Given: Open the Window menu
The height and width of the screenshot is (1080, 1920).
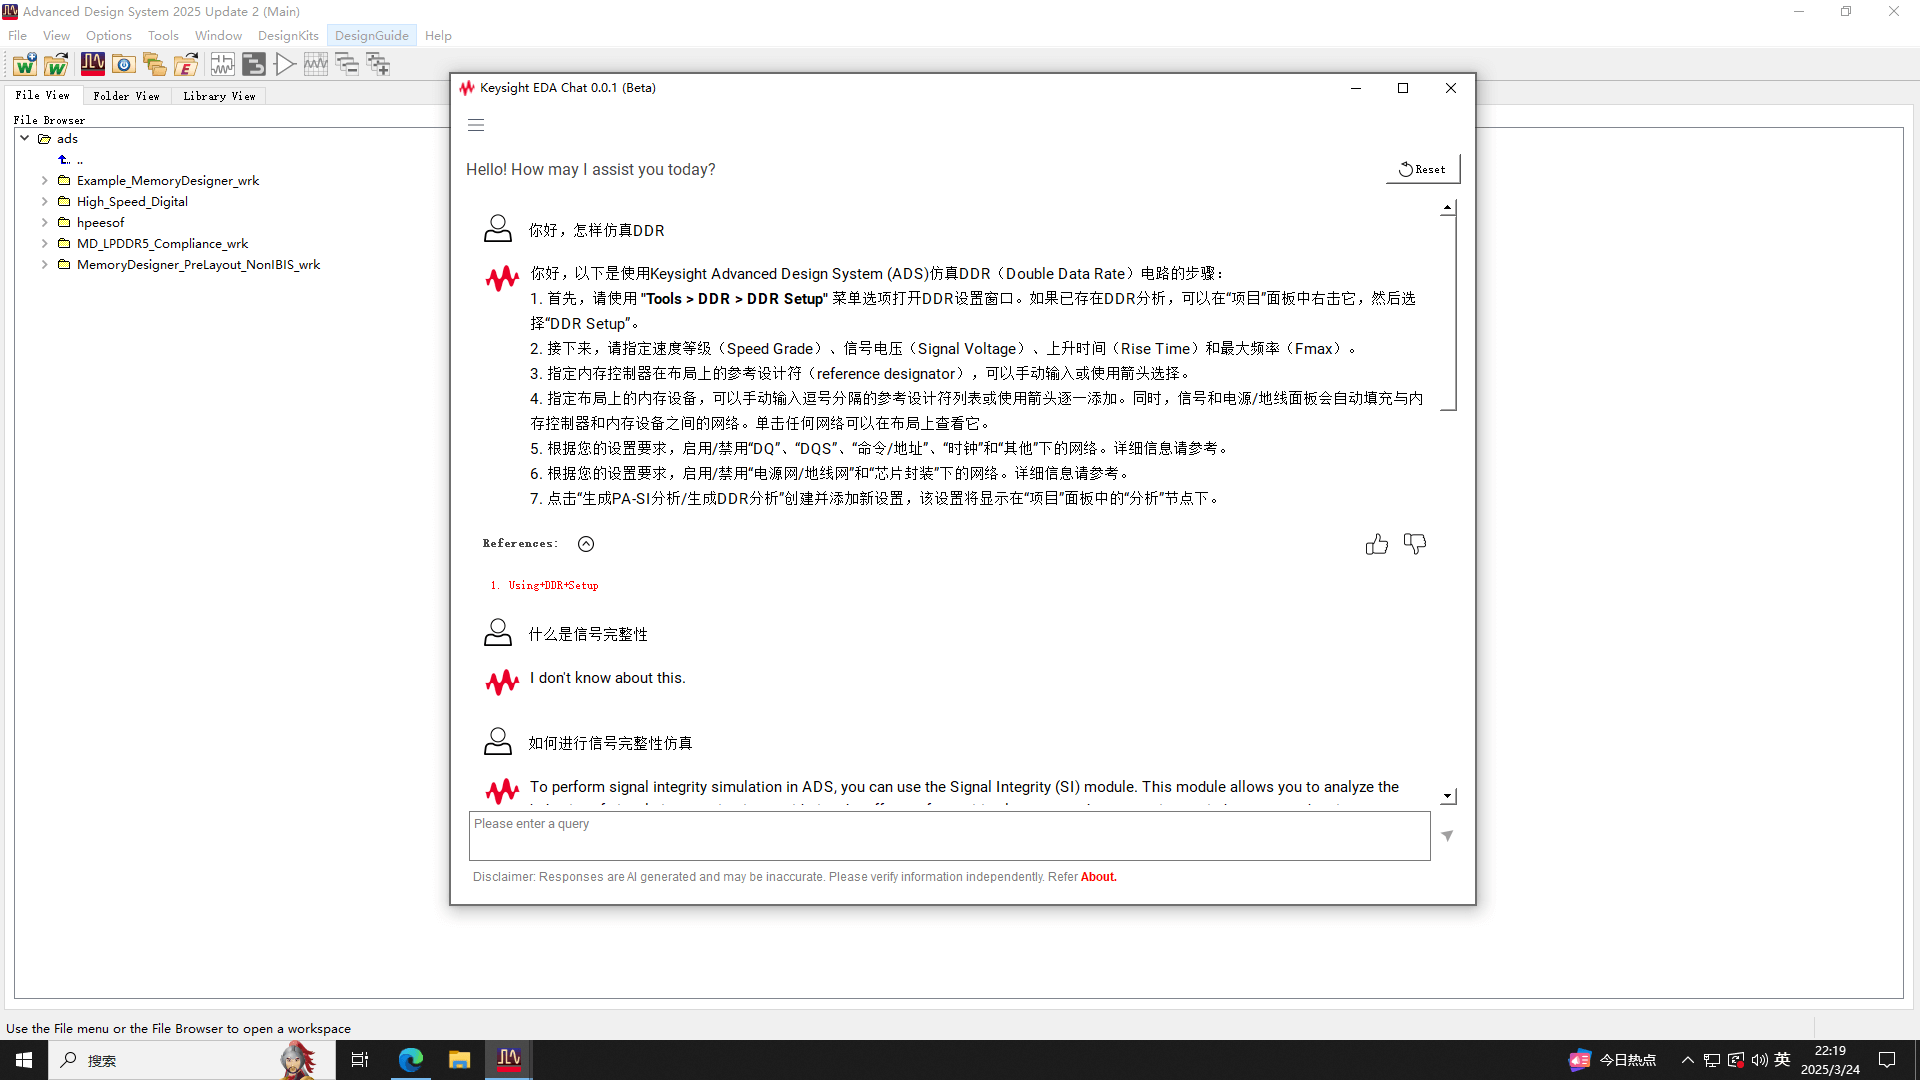Looking at the screenshot, I should coord(218,36).
